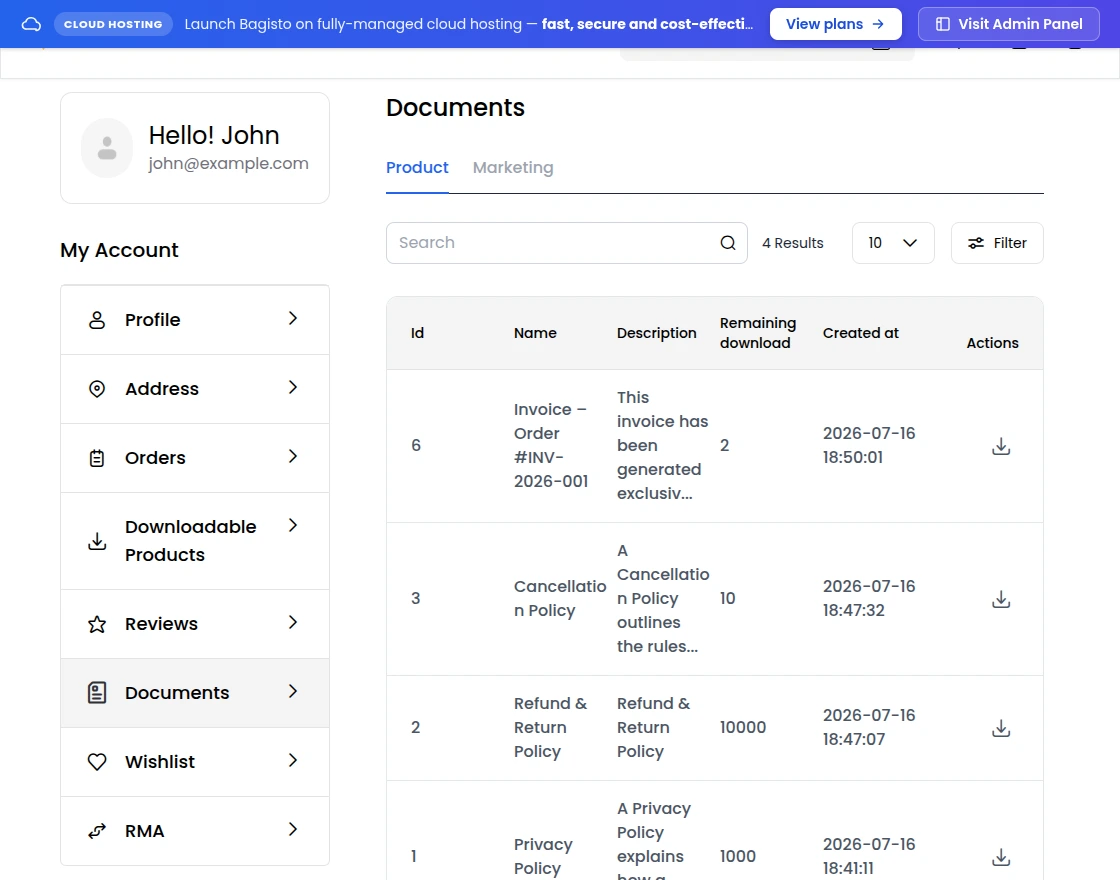The image size is (1120, 880).
Task: Click the Hello! John greeting
Action: [214, 135]
